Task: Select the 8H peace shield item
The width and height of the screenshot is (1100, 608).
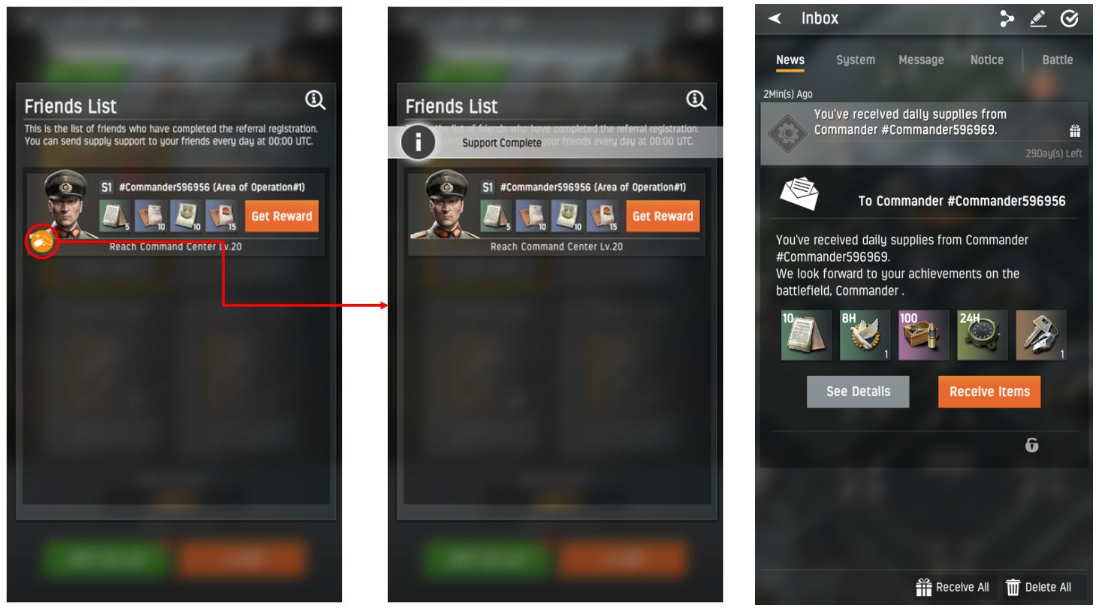Action: (865, 335)
